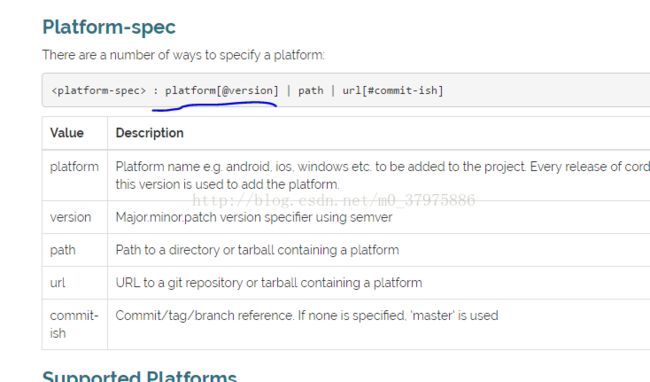Select the 'commit-ish' value cell
650x382 pixels.
point(75,324)
